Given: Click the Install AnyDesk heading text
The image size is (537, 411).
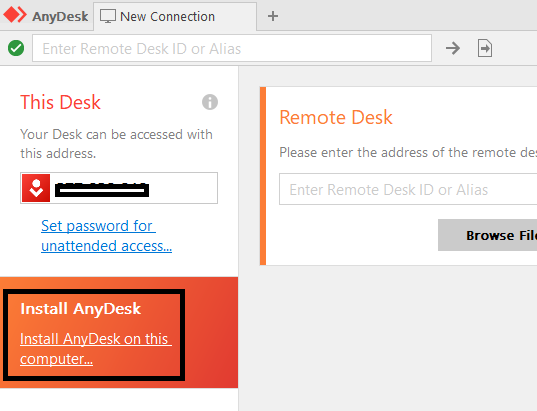Looking at the screenshot, I should 80,309.
